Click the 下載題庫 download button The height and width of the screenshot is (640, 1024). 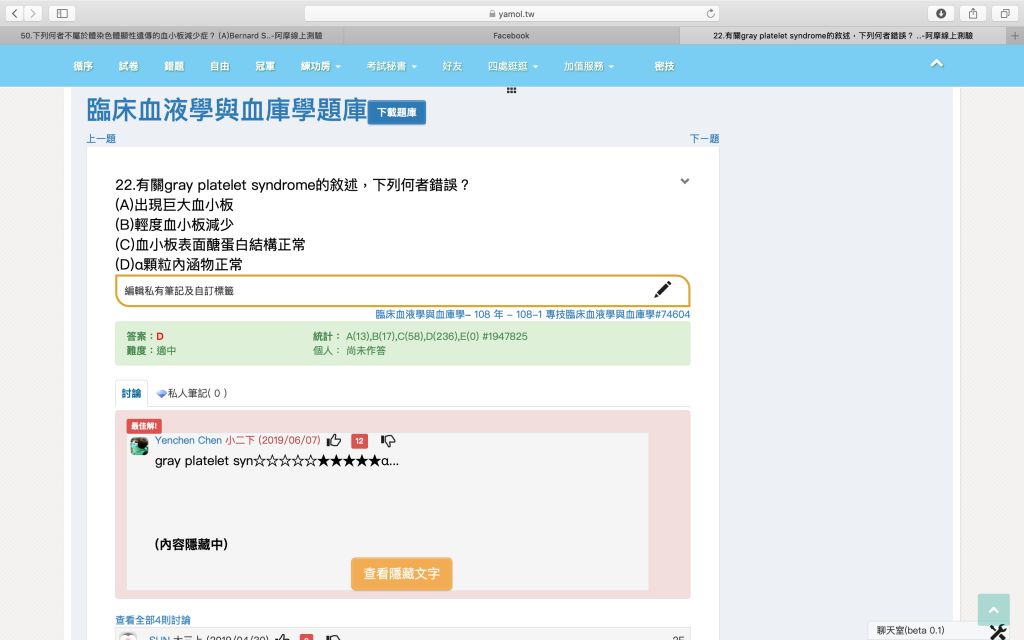[x=398, y=113]
